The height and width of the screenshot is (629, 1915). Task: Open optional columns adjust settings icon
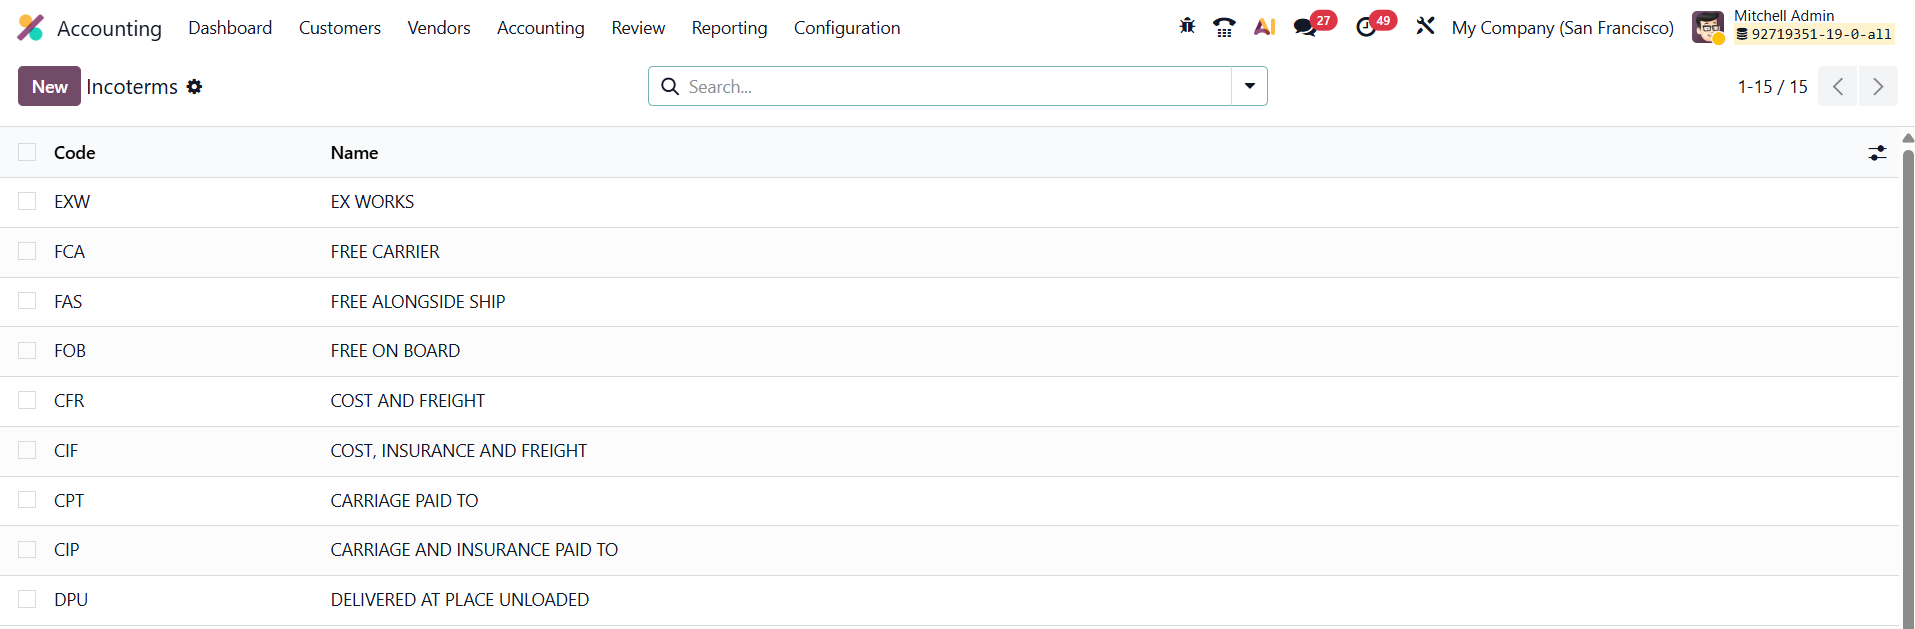click(1877, 153)
